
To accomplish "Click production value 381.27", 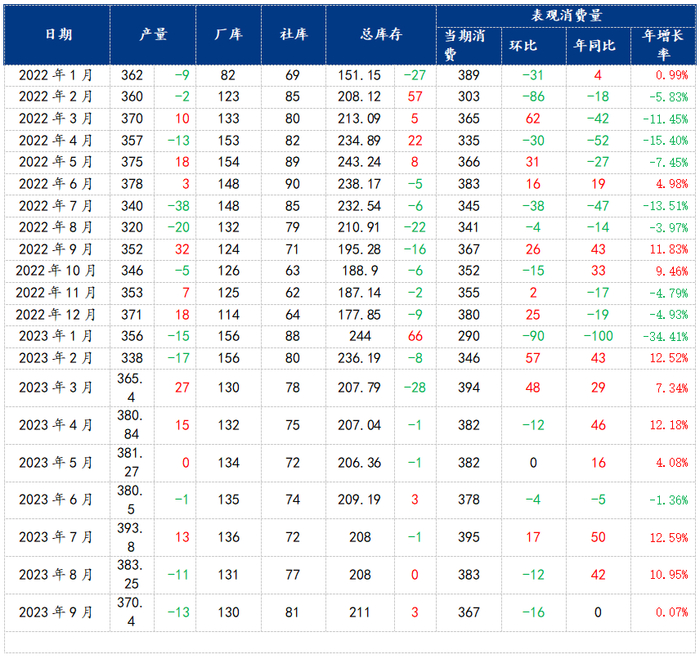I will [x=130, y=462].
